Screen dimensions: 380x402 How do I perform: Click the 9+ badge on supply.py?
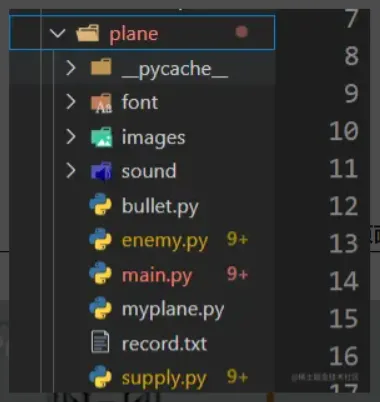pyautogui.click(x=237, y=377)
